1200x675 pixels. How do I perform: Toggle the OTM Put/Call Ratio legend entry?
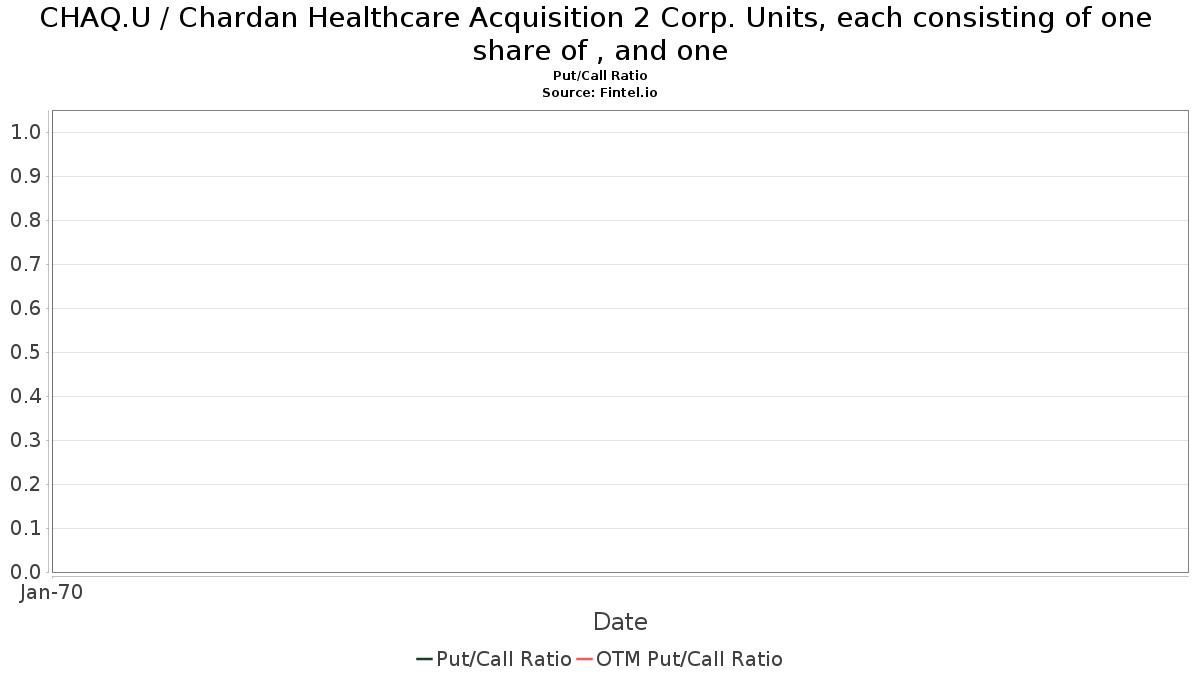(680, 659)
